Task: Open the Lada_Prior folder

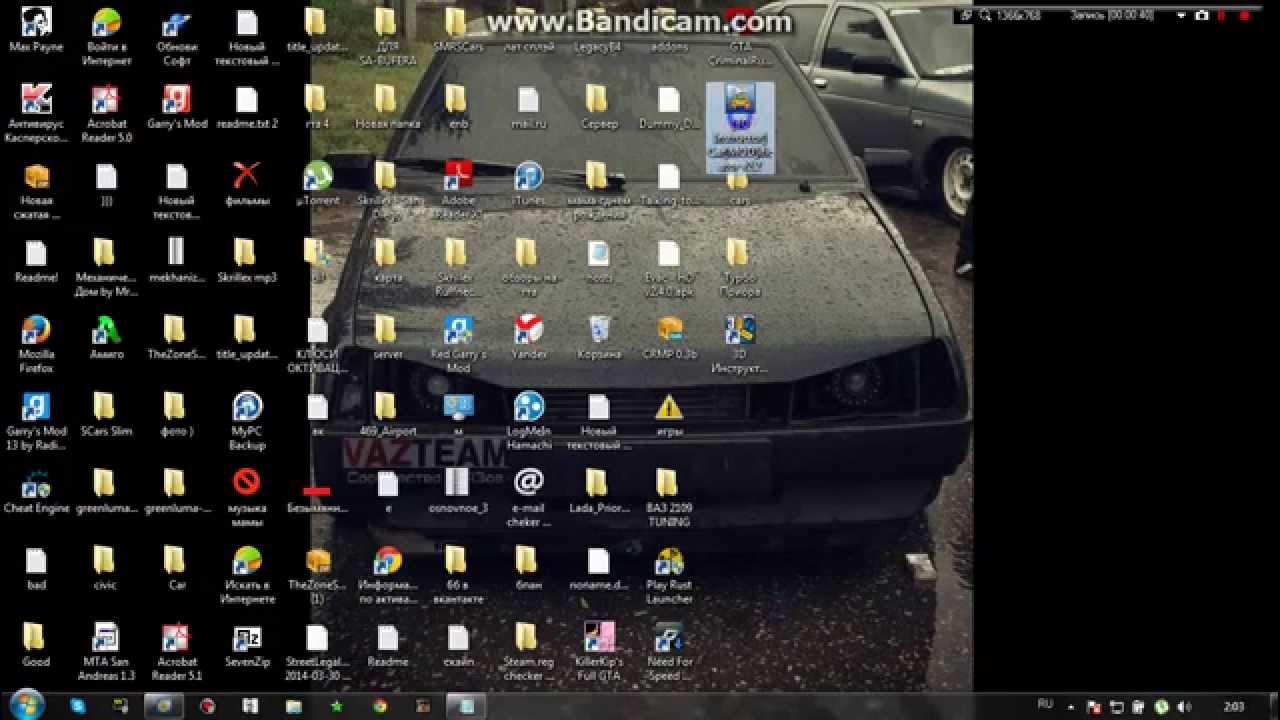Action: pos(599,491)
